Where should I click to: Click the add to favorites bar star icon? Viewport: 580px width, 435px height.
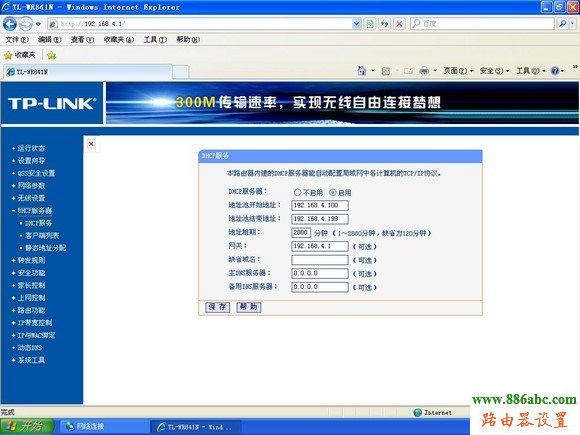[x=51, y=55]
